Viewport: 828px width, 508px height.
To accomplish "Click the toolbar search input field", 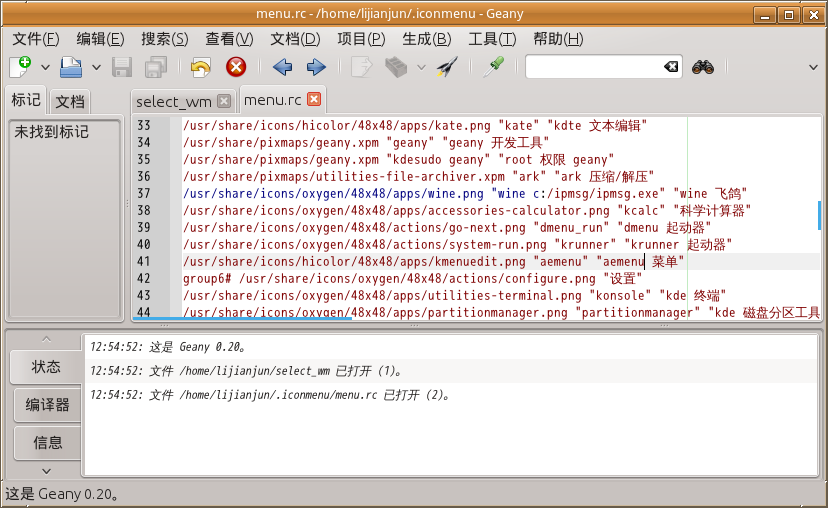I will click(594, 67).
